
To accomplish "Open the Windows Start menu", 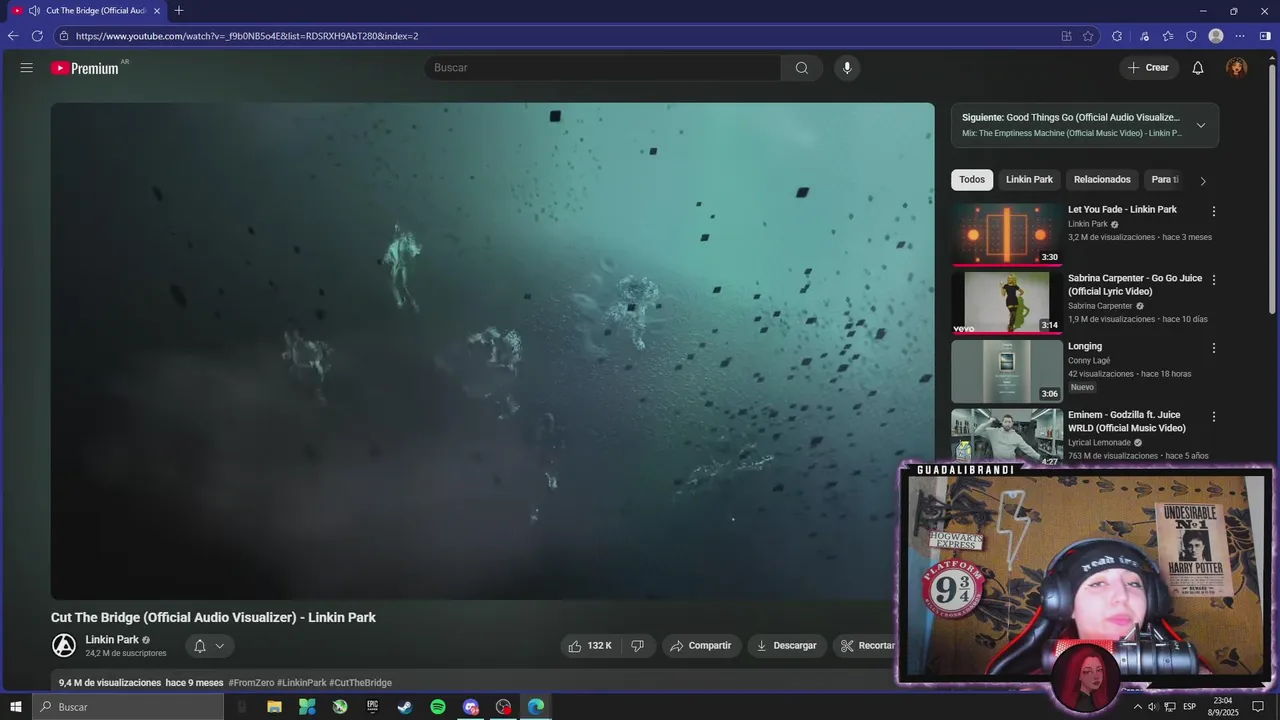I will pyautogui.click(x=16, y=707).
